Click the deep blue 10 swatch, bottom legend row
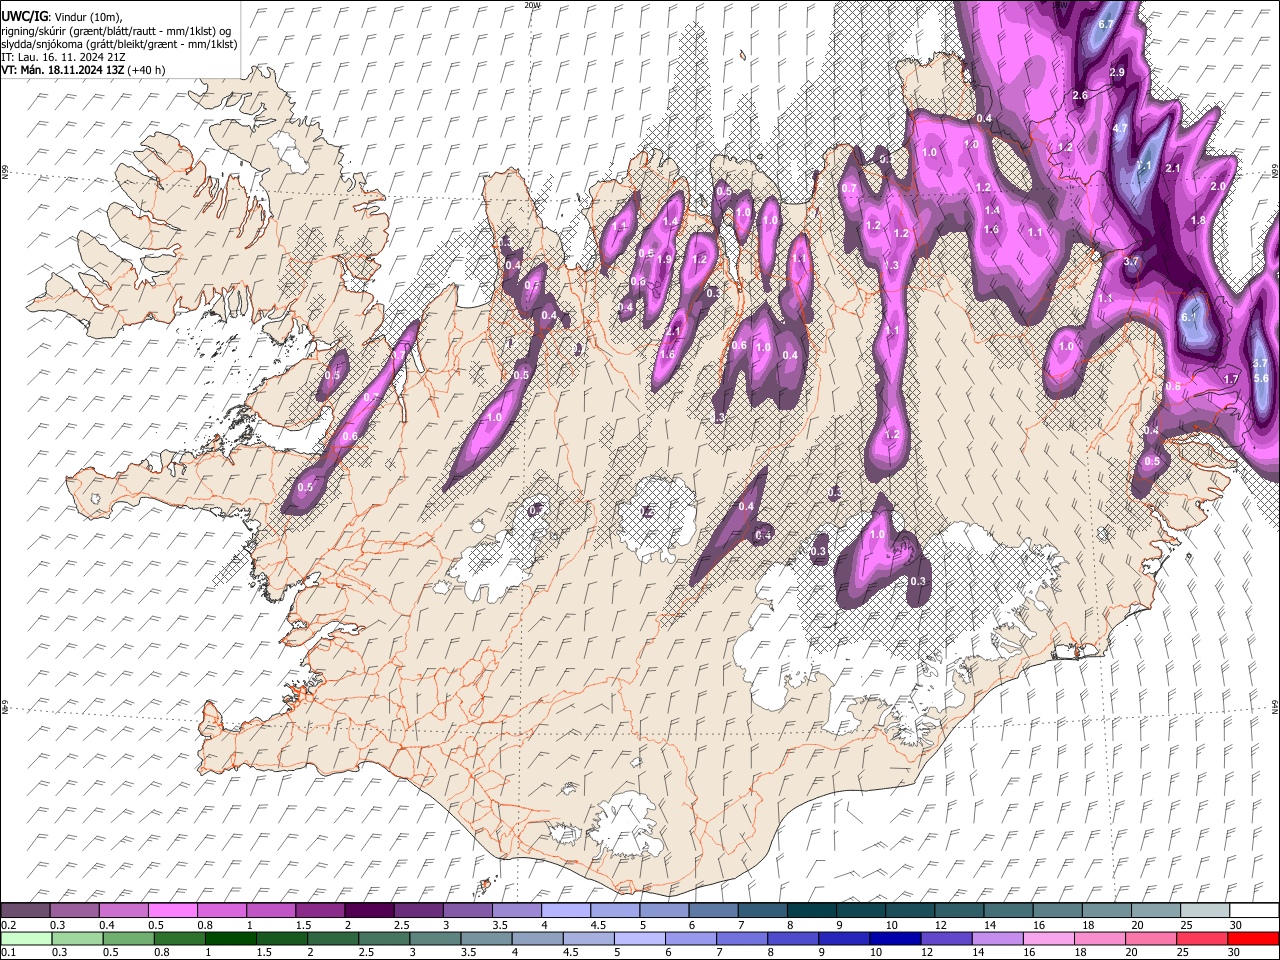 tap(896, 939)
